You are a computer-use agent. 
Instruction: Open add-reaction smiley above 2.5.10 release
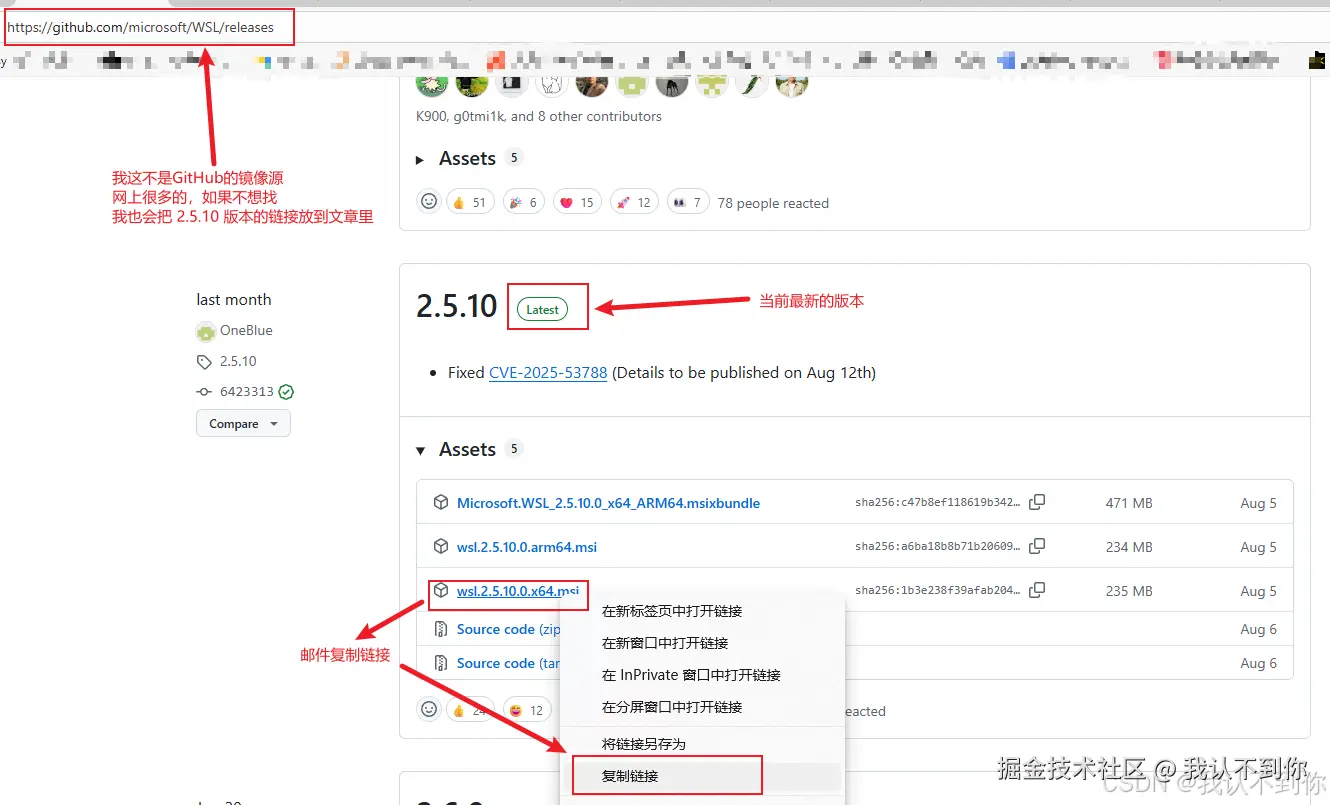pos(429,202)
